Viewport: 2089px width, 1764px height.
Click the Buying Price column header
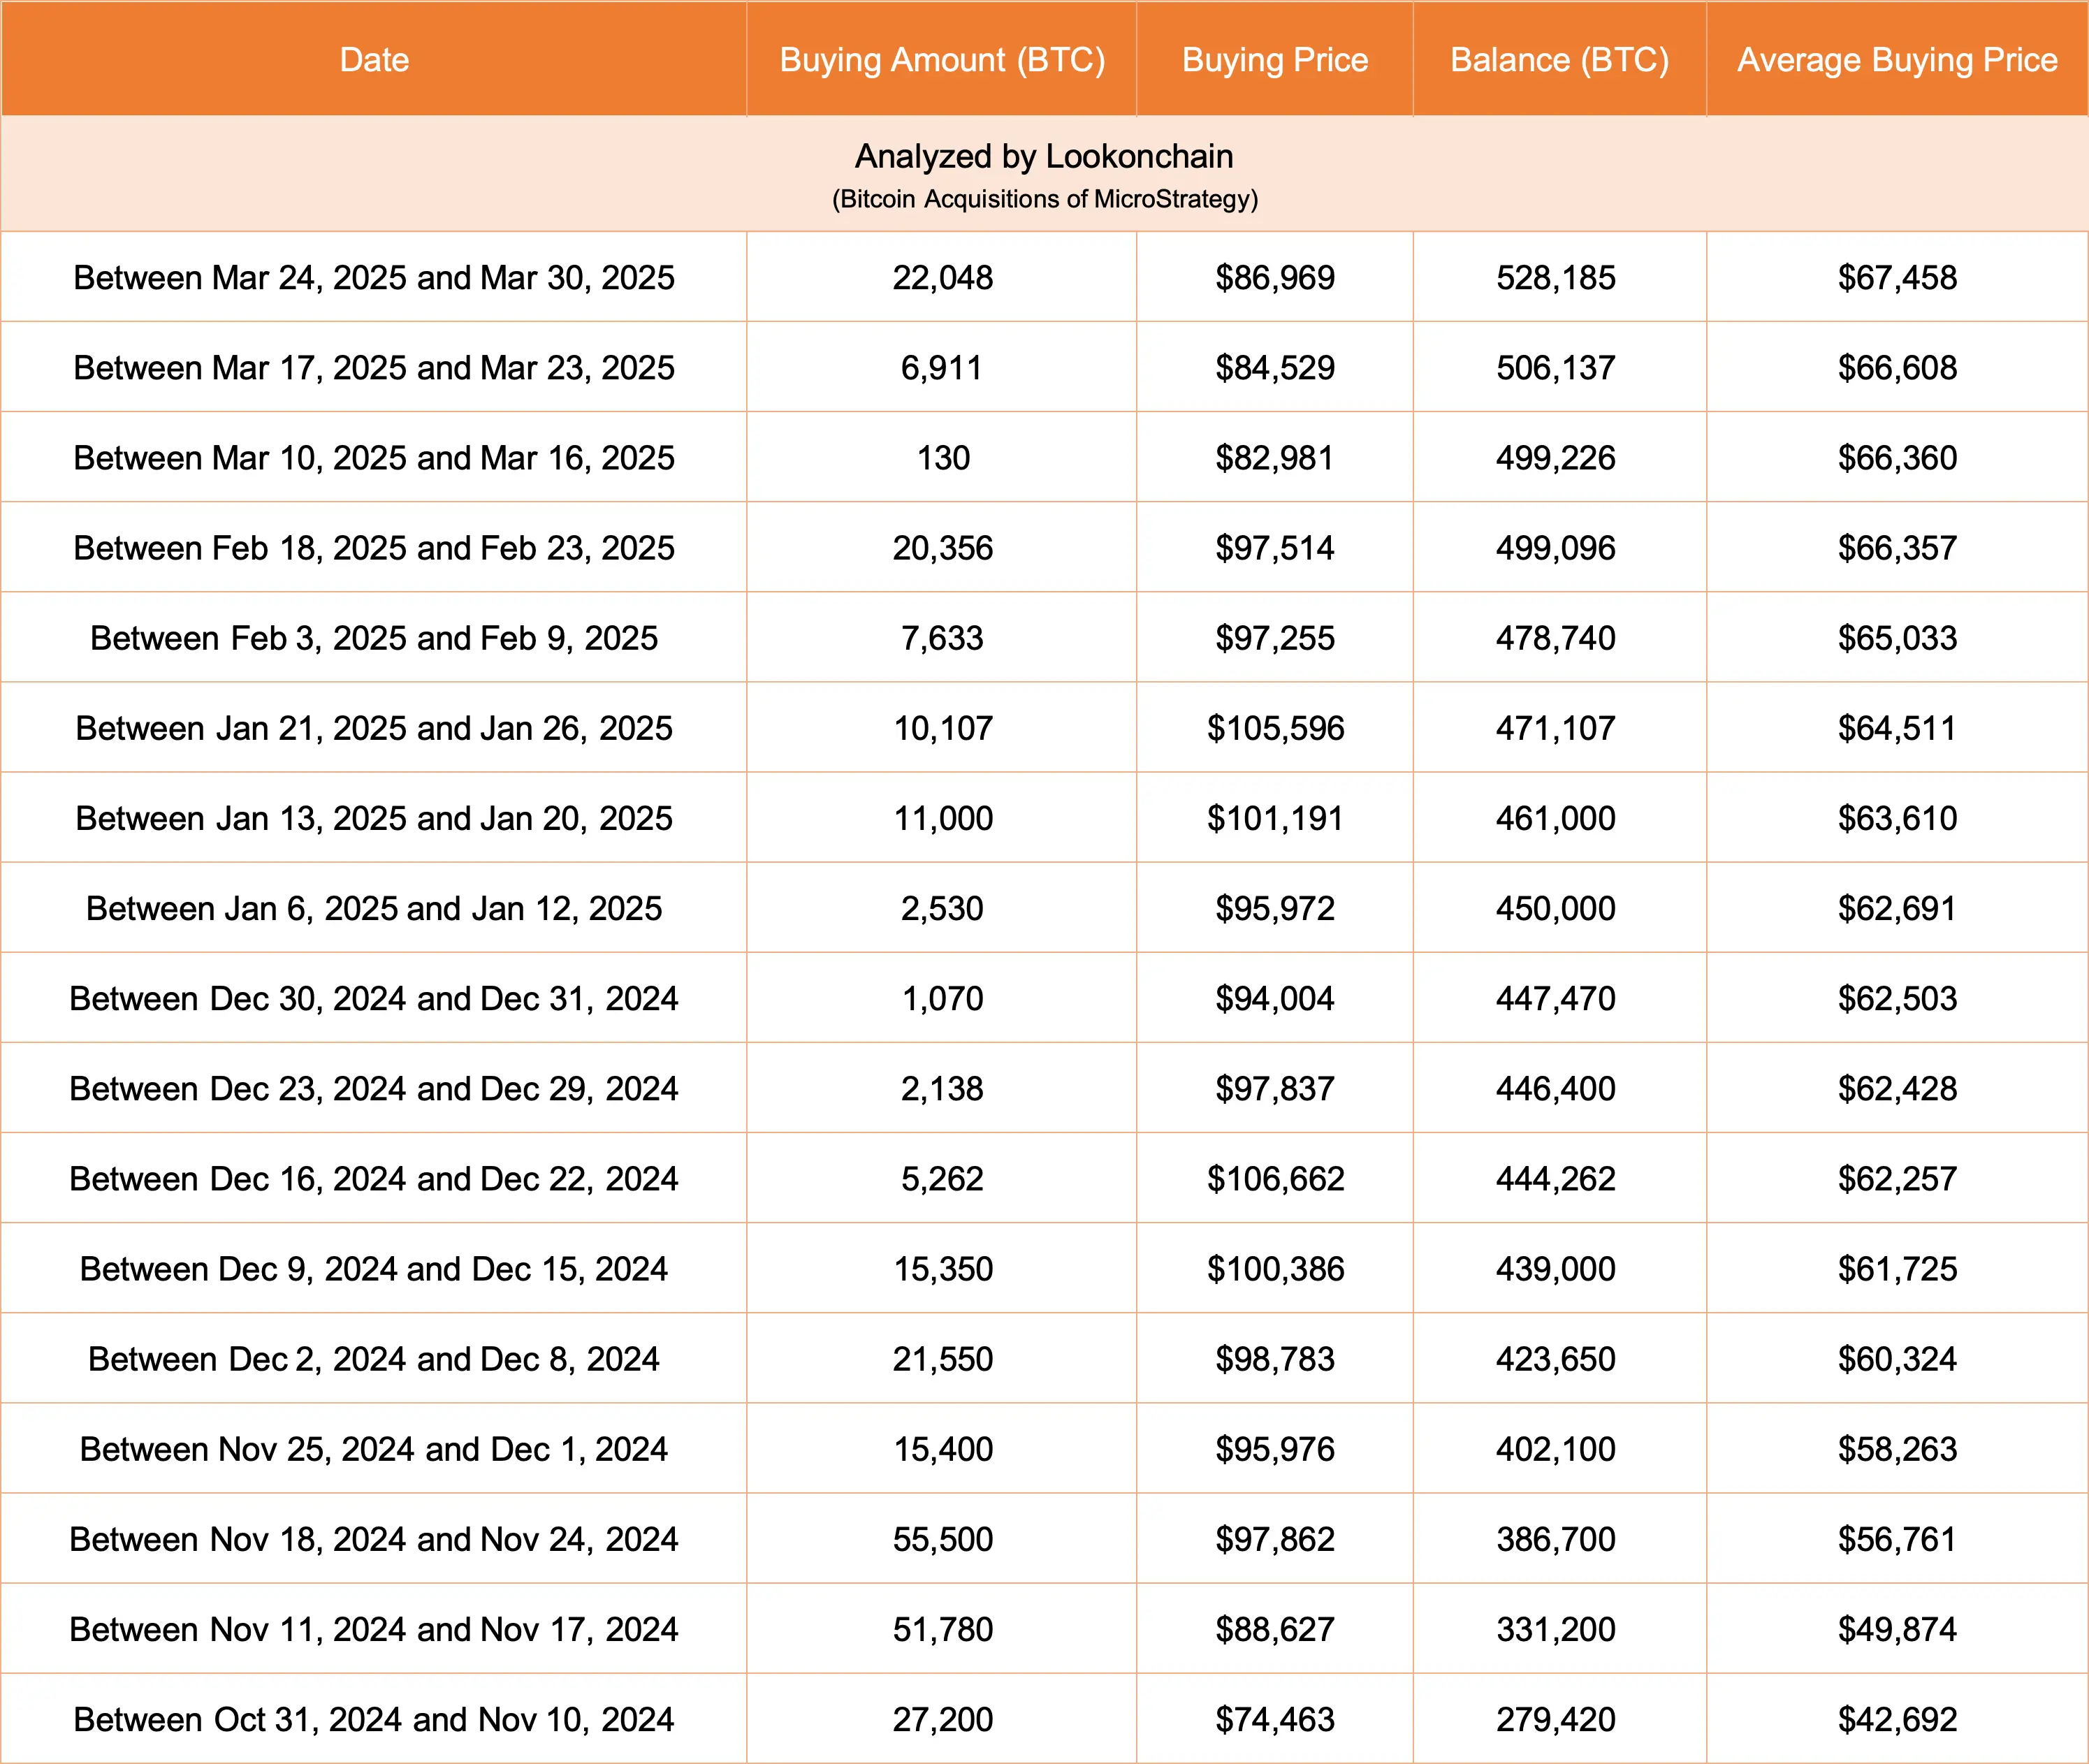tap(1274, 59)
